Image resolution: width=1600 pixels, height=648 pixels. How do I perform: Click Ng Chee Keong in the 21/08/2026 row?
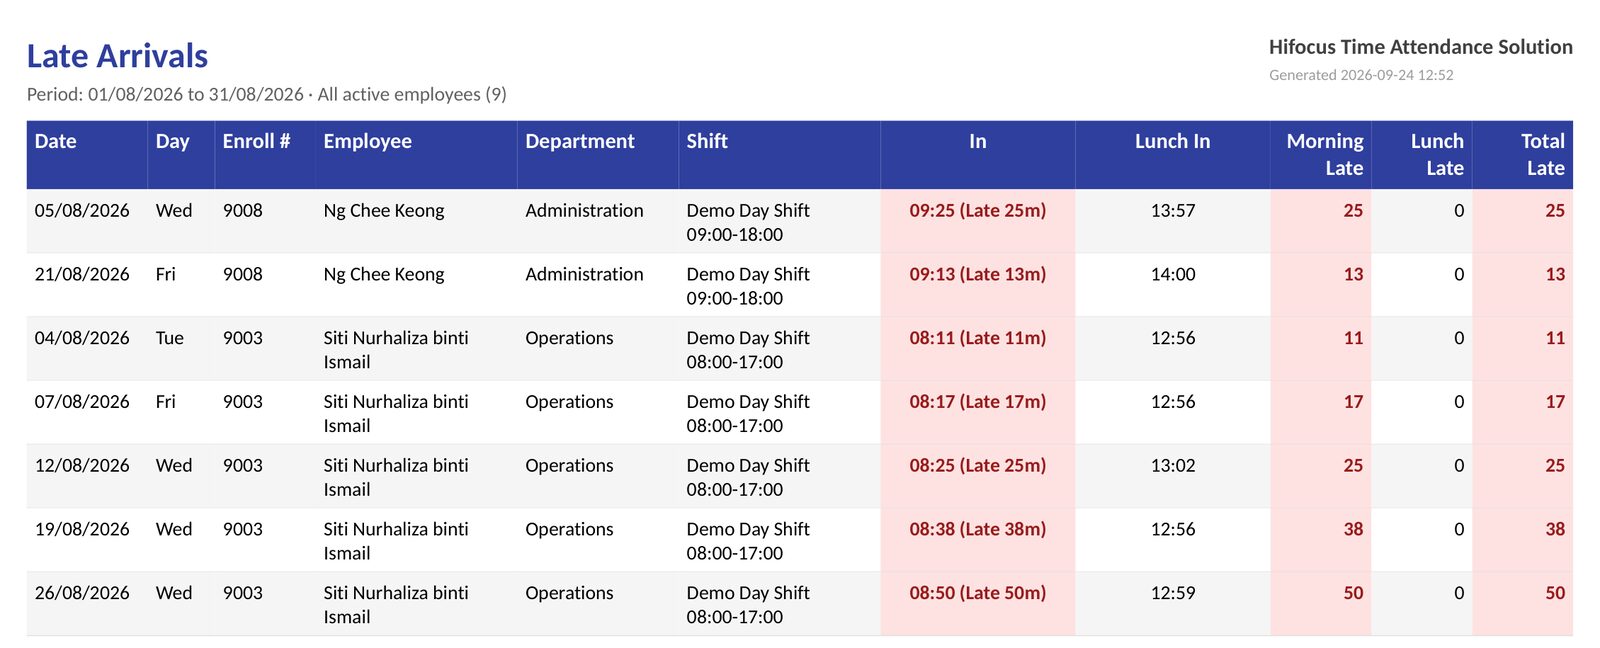(x=384, y=275)
